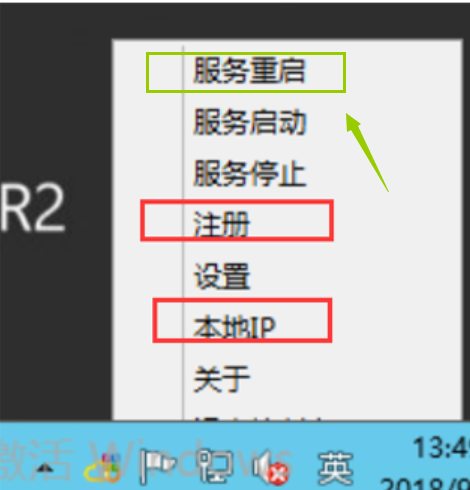Click the dark desktop area above the menu
This screenshot has width=470, height=490.
point(235,21)
